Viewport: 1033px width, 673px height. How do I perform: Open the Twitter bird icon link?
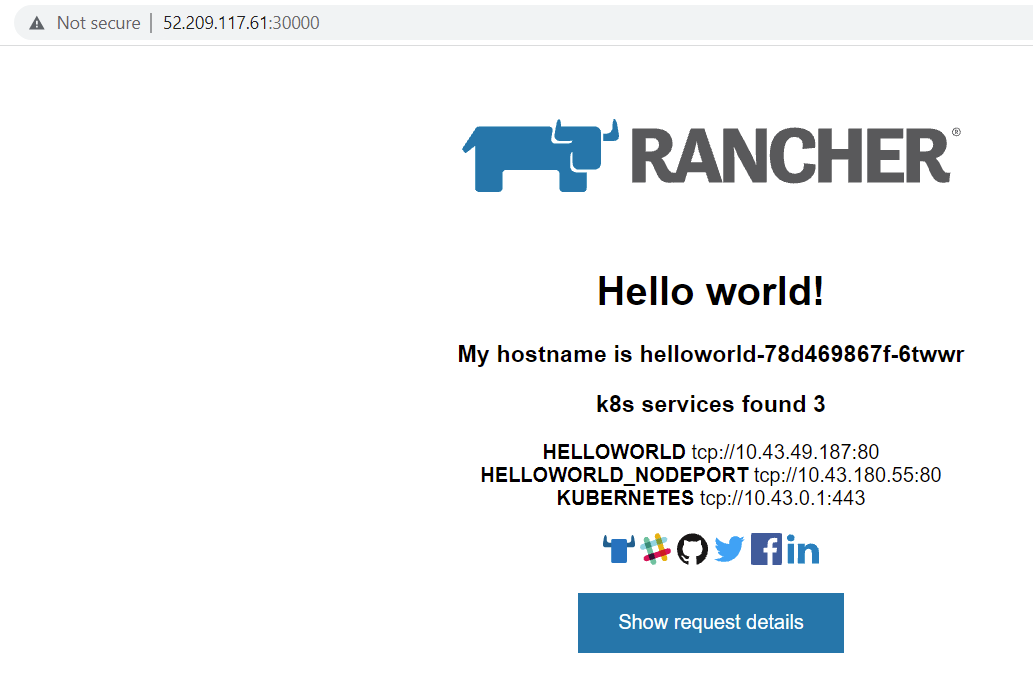coord(729,549)
